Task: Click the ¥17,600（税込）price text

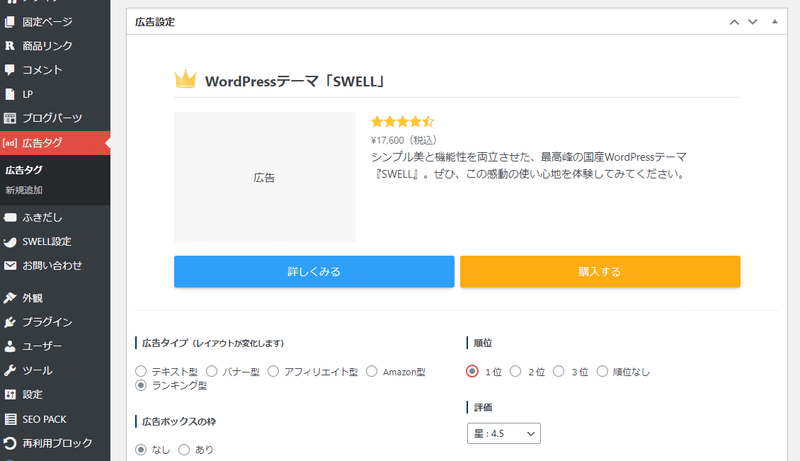Action: tap(404, 140)
